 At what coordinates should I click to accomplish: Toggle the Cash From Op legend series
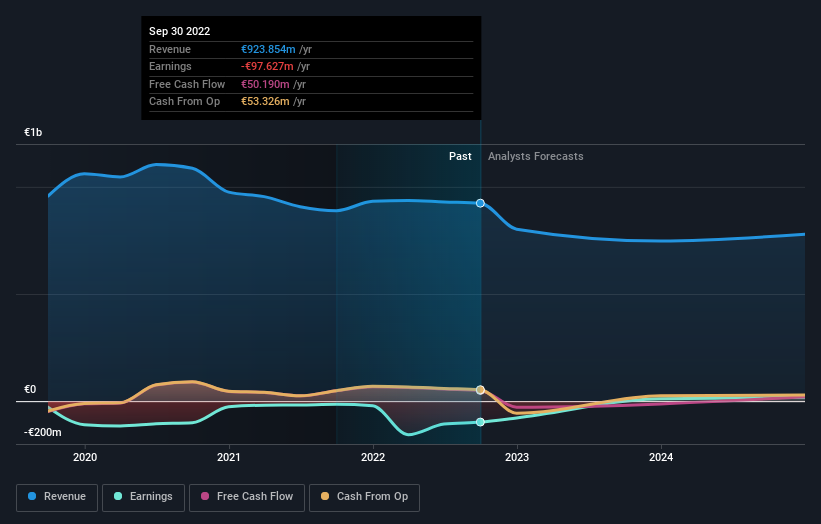point(364,497)
